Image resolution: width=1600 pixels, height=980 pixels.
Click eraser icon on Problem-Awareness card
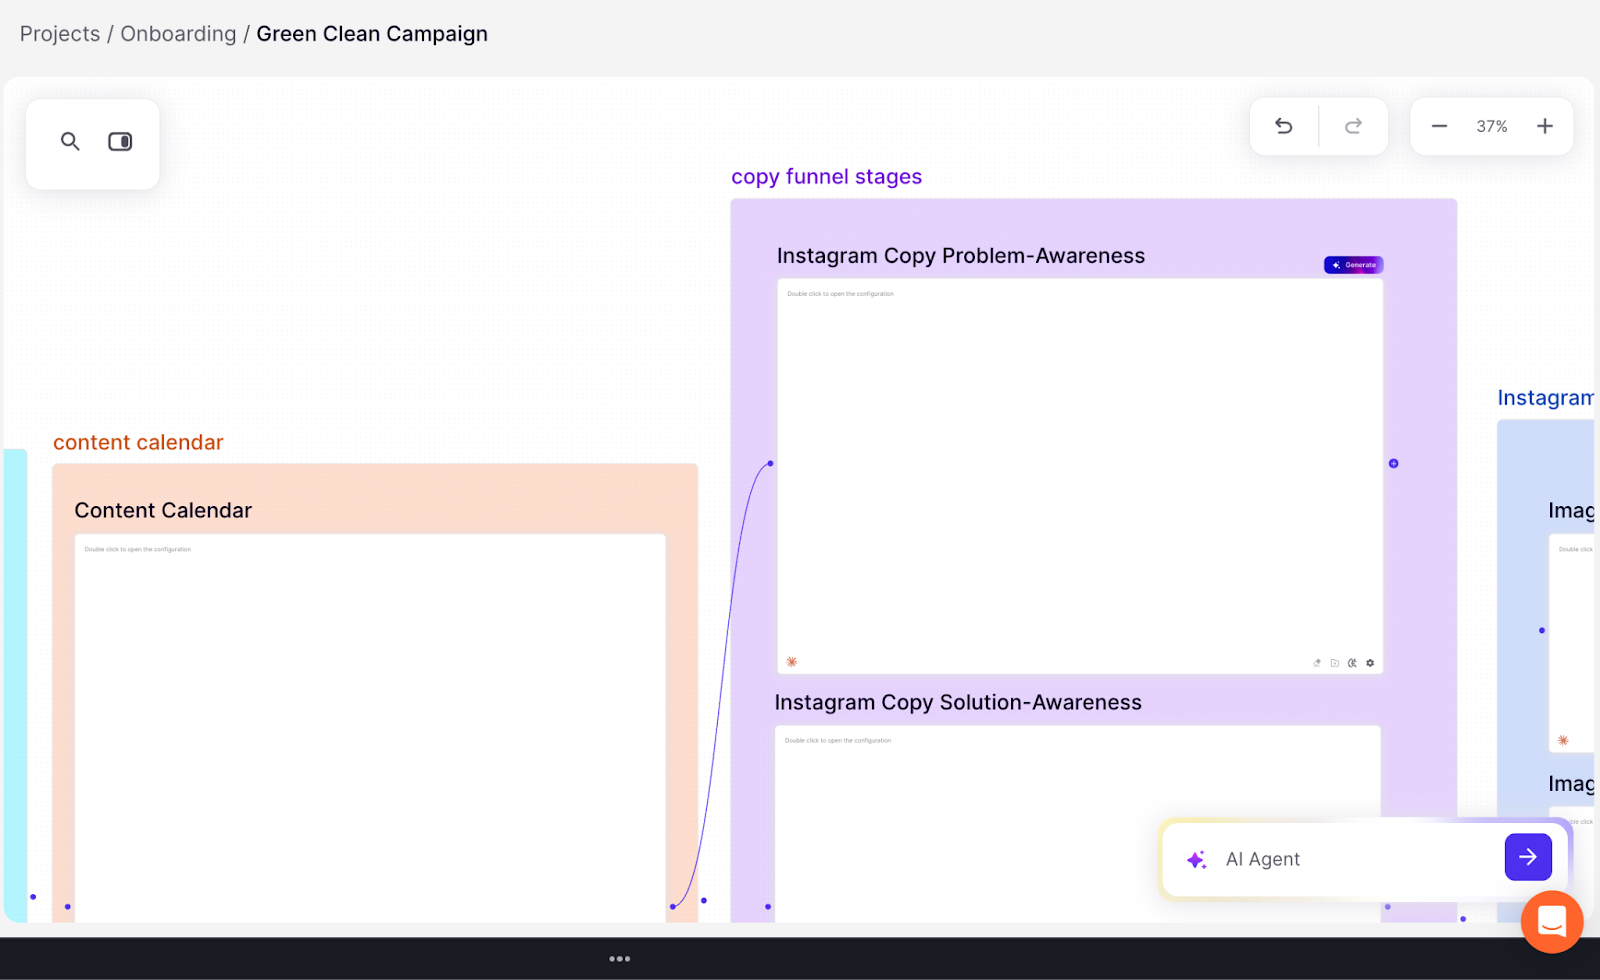point(1317,663)
